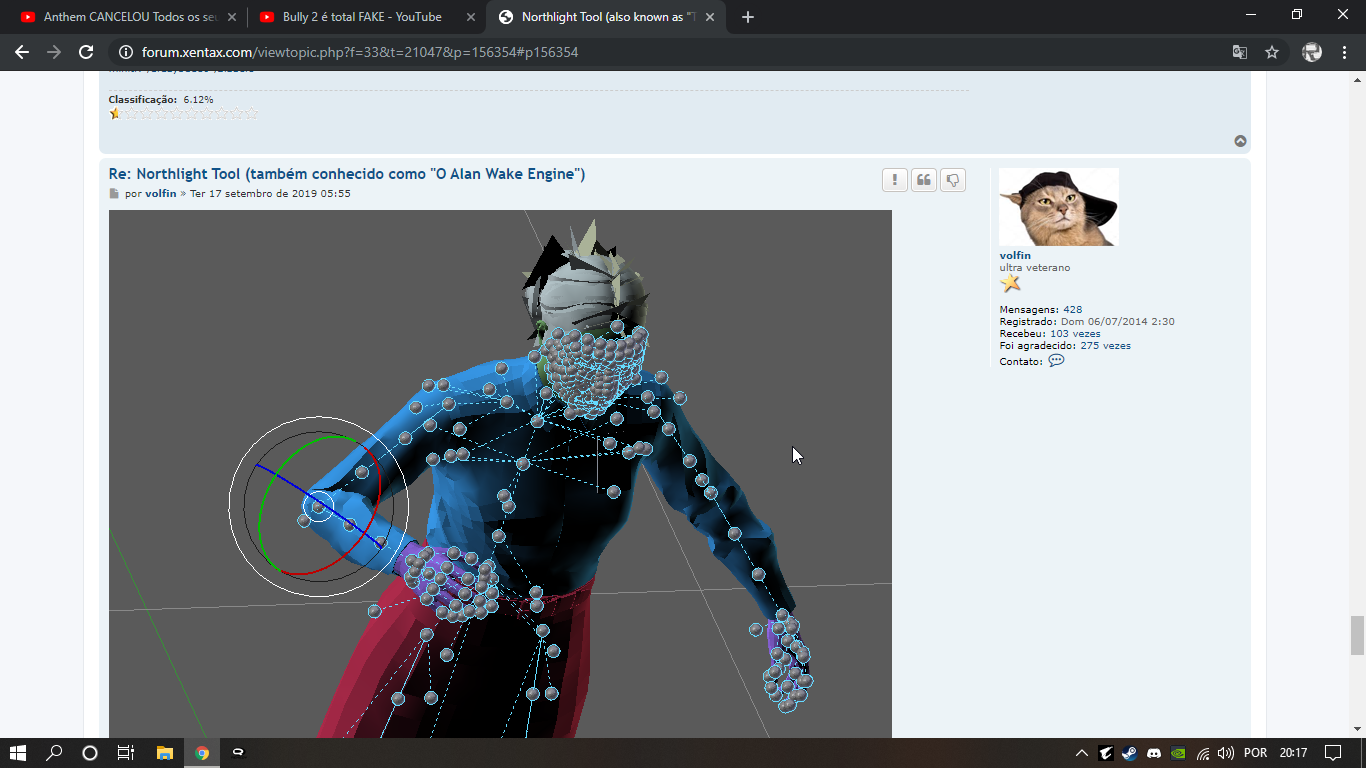Click the "103 vezes" thanks received link
This screenshot has width=1366, height=768.
pyautogui.click(x=1075, y=334)
